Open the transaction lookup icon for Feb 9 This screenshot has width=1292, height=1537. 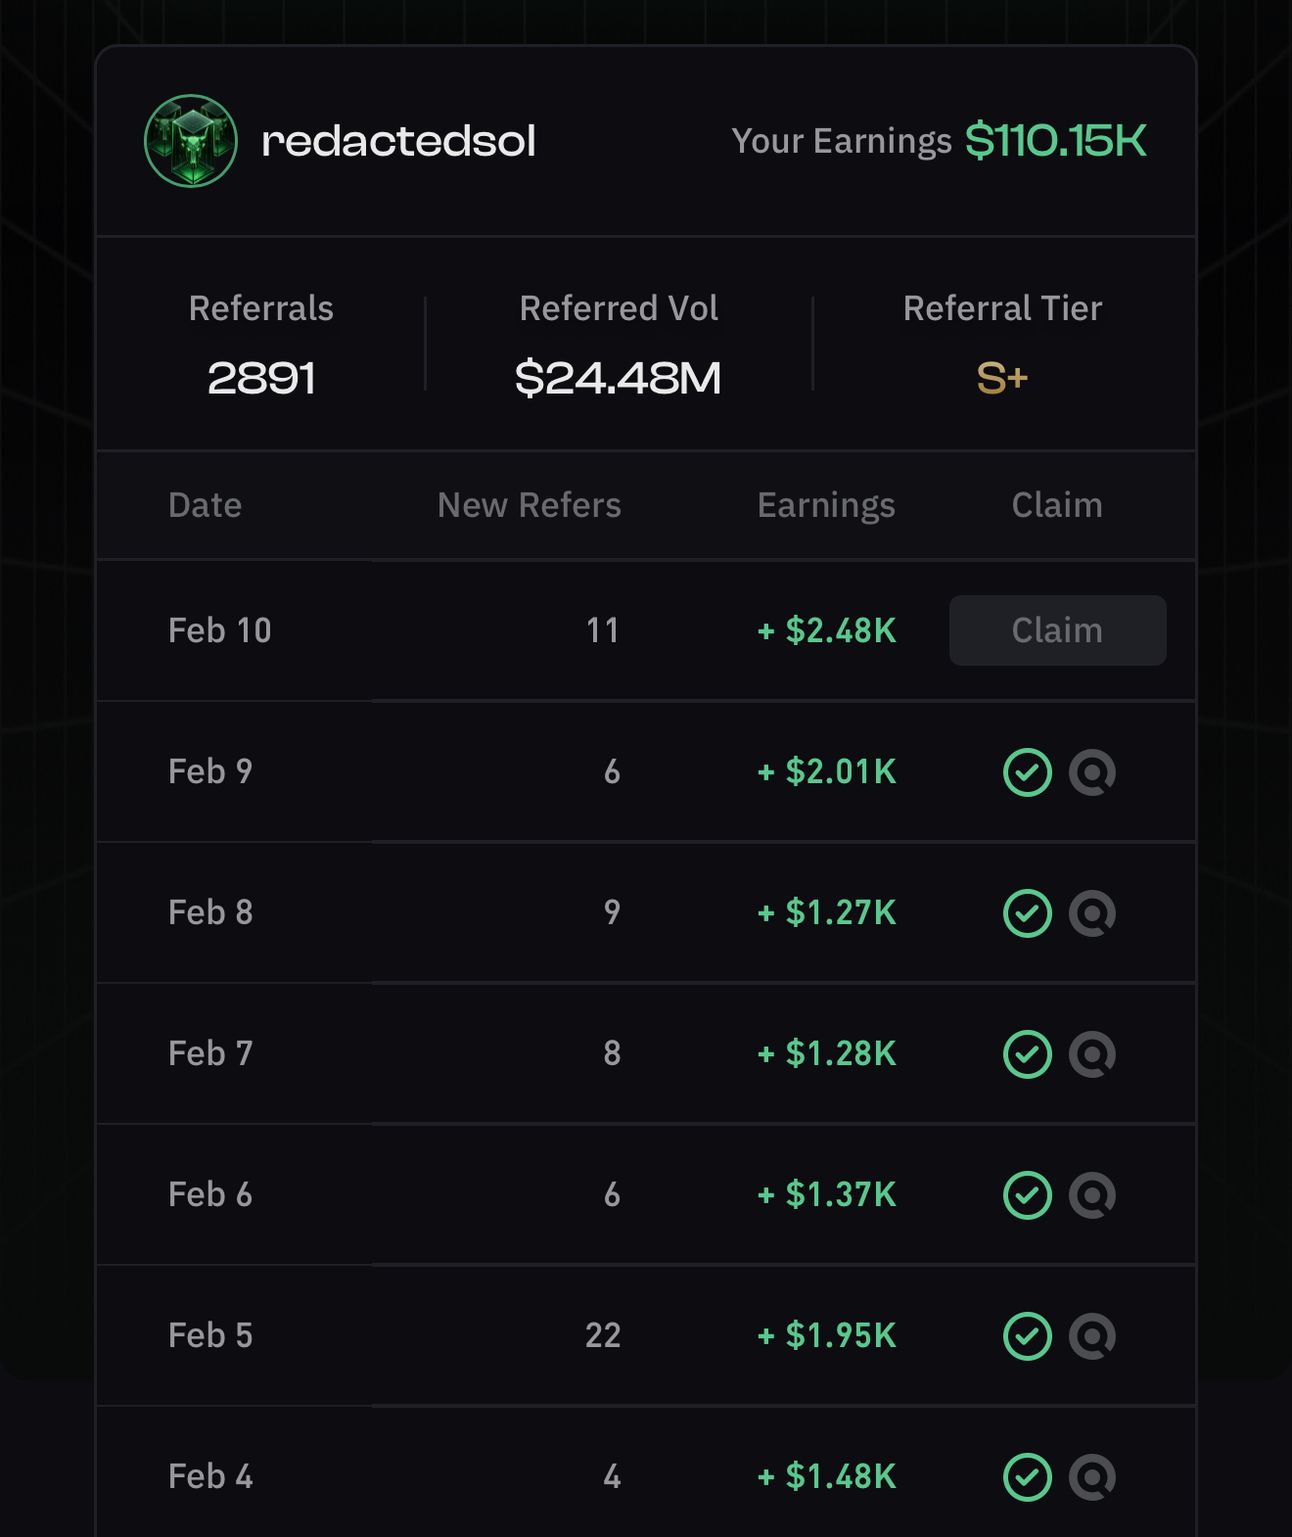click(x=1092, y=772)
